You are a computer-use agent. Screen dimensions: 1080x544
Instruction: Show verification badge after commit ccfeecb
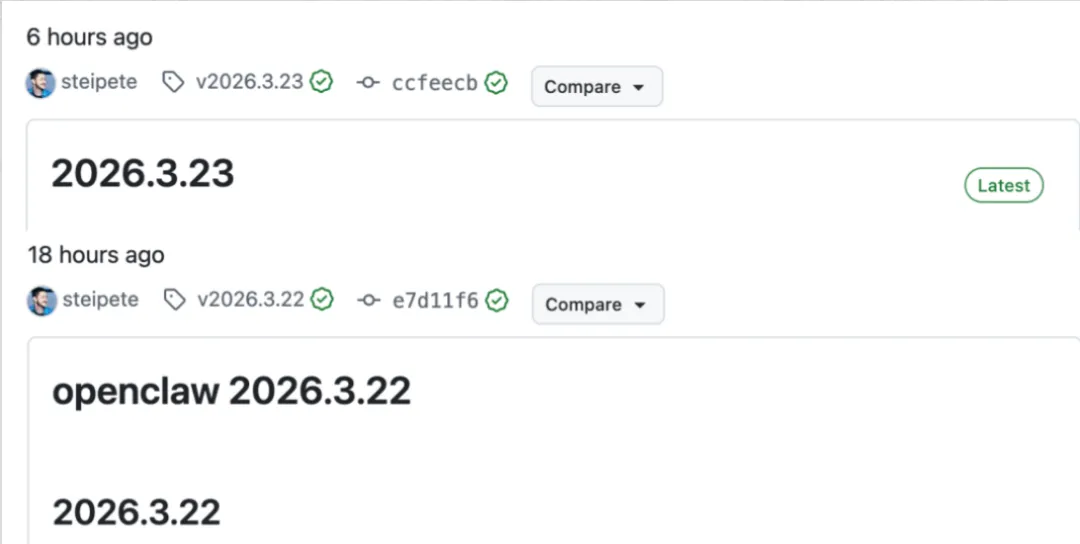(496, 83)
